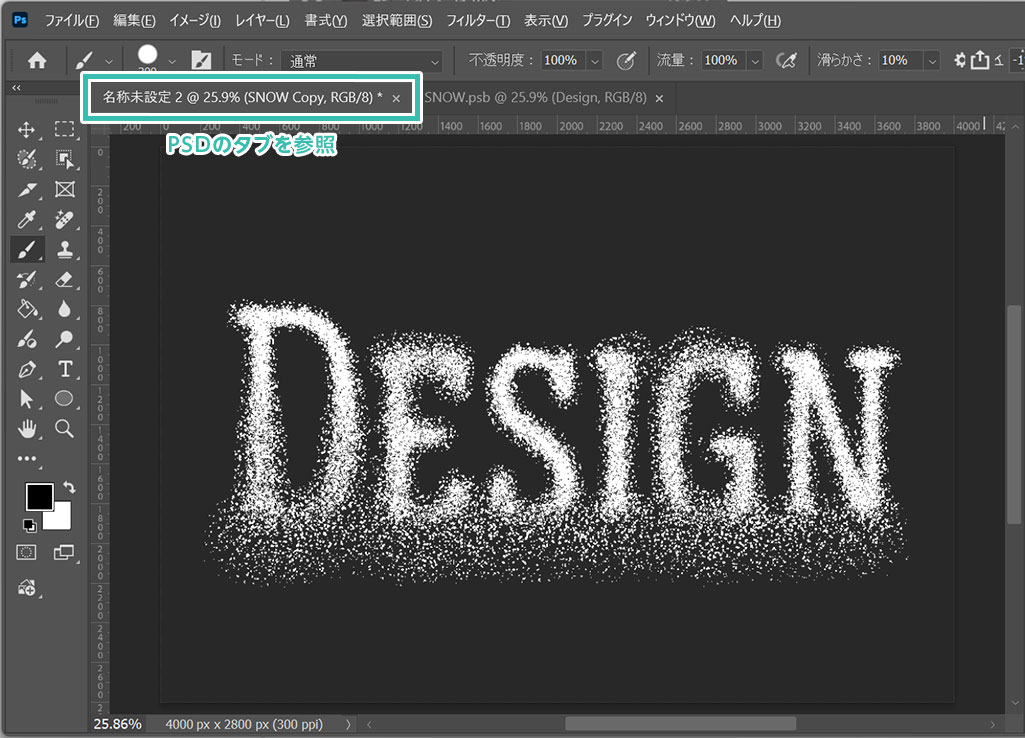Toggle pressure for opacity button
1025x738 pixels.
pyautogui.click(x=626, y=61)
